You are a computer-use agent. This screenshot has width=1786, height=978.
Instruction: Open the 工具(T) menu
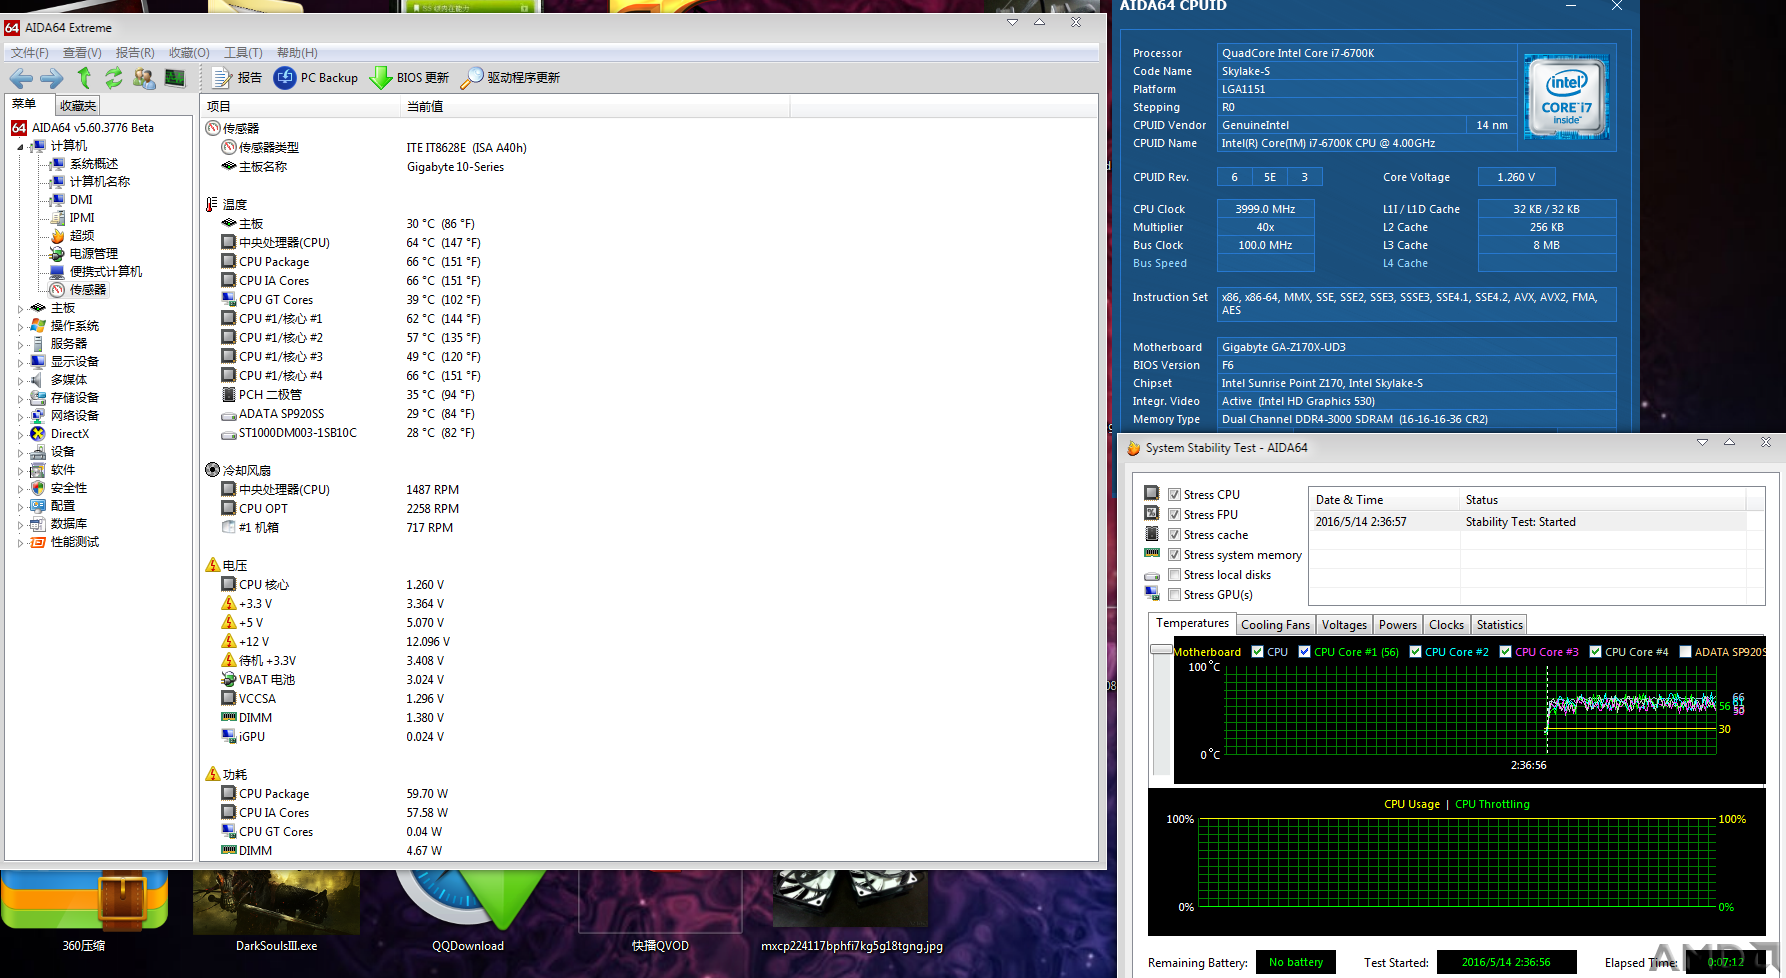pyautogui.click(x=243, y=53)
